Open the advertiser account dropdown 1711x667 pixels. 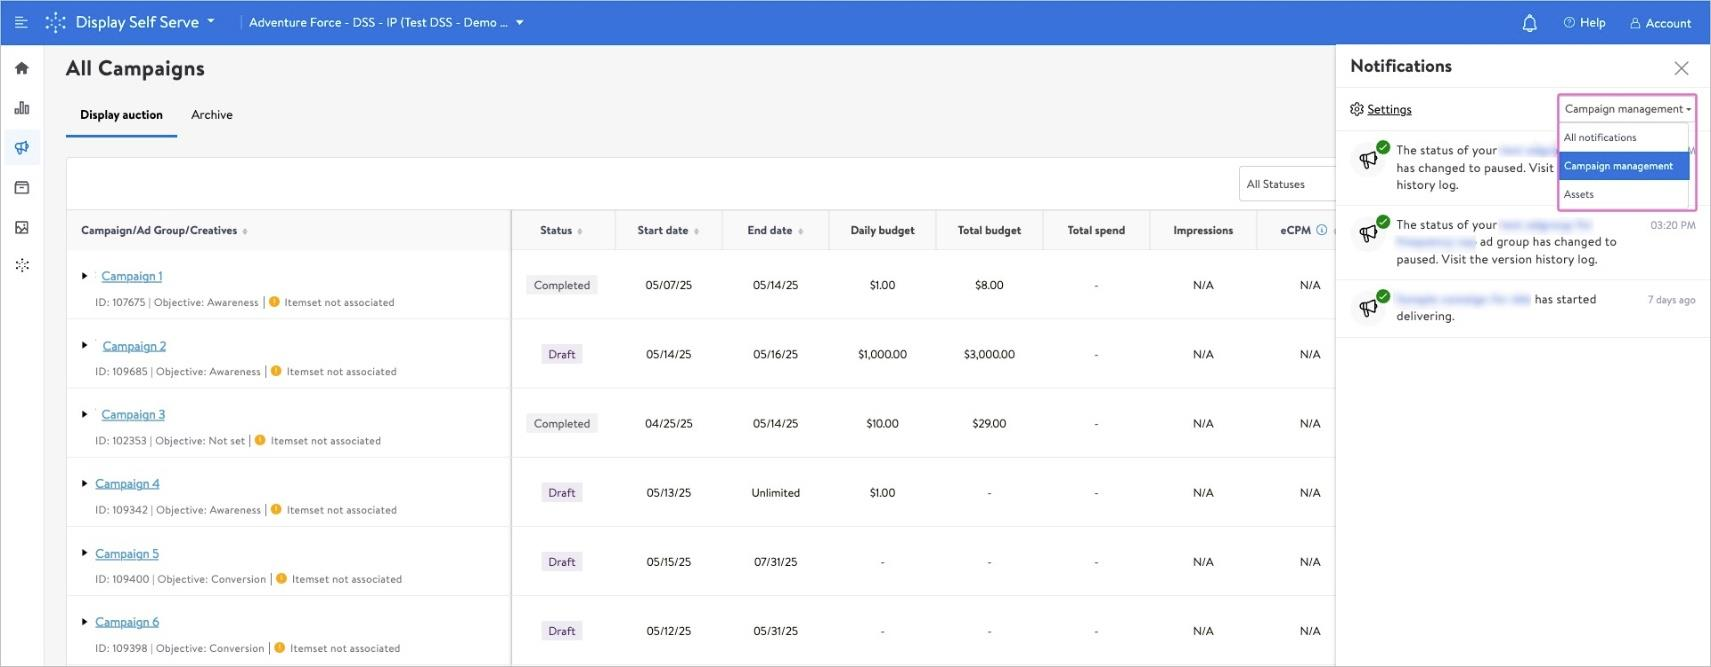pyautogui.click(x=386, y=22)
